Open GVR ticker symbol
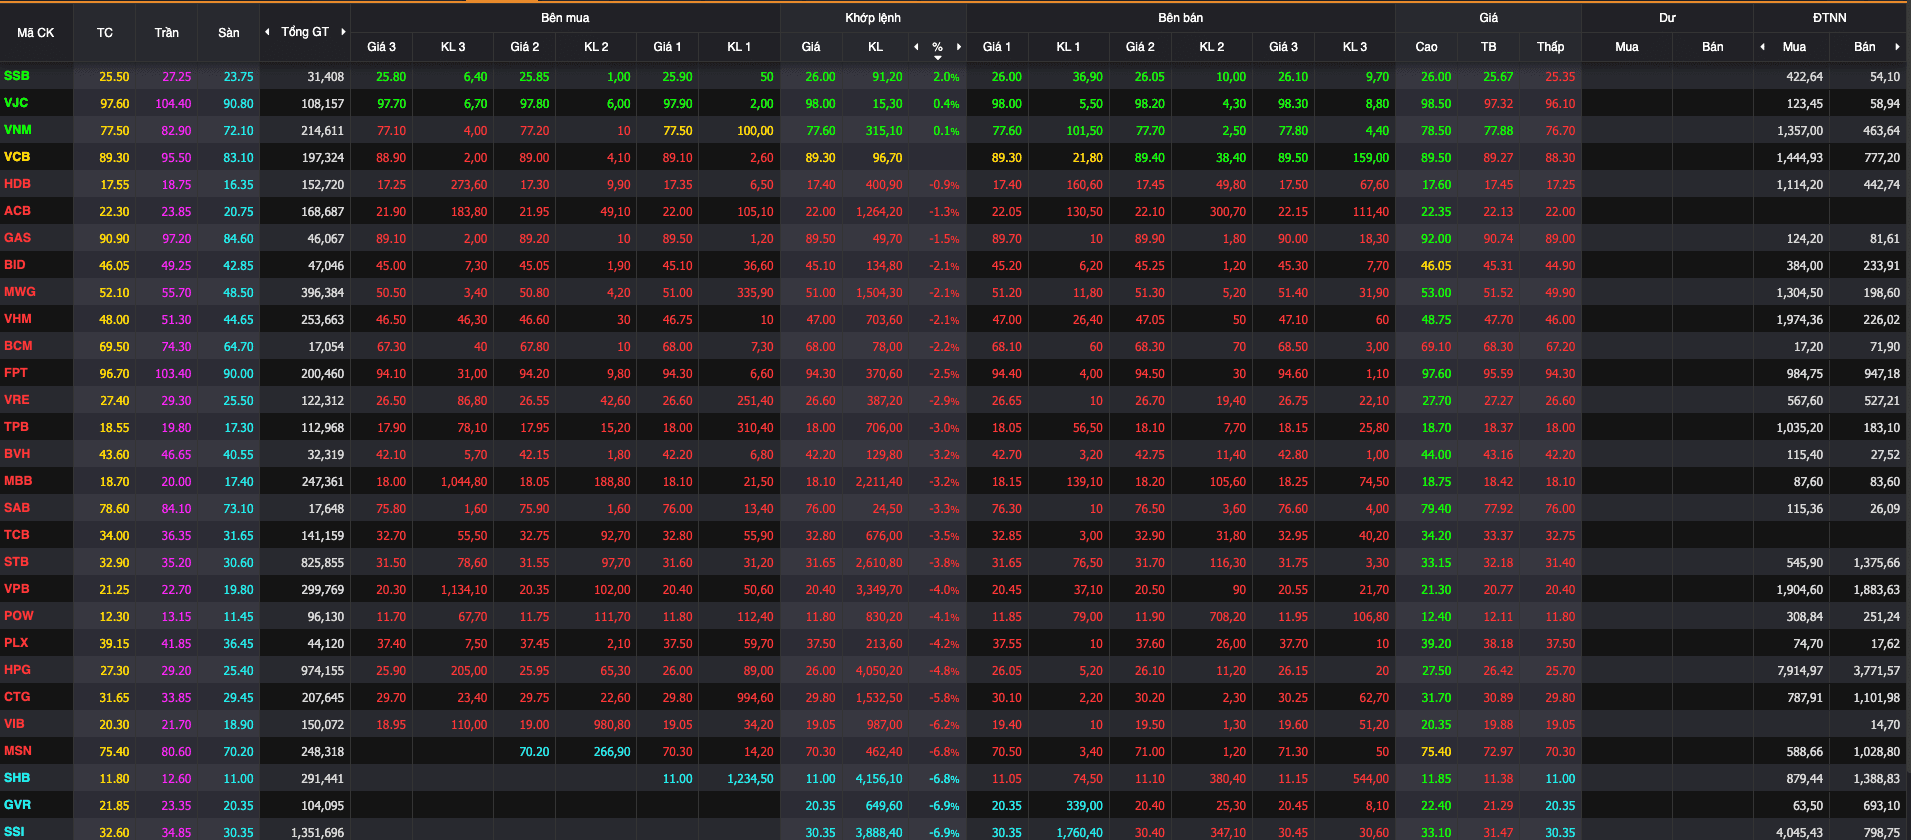Viewport: 1911px width, 840px height. (x=17, y=805)
